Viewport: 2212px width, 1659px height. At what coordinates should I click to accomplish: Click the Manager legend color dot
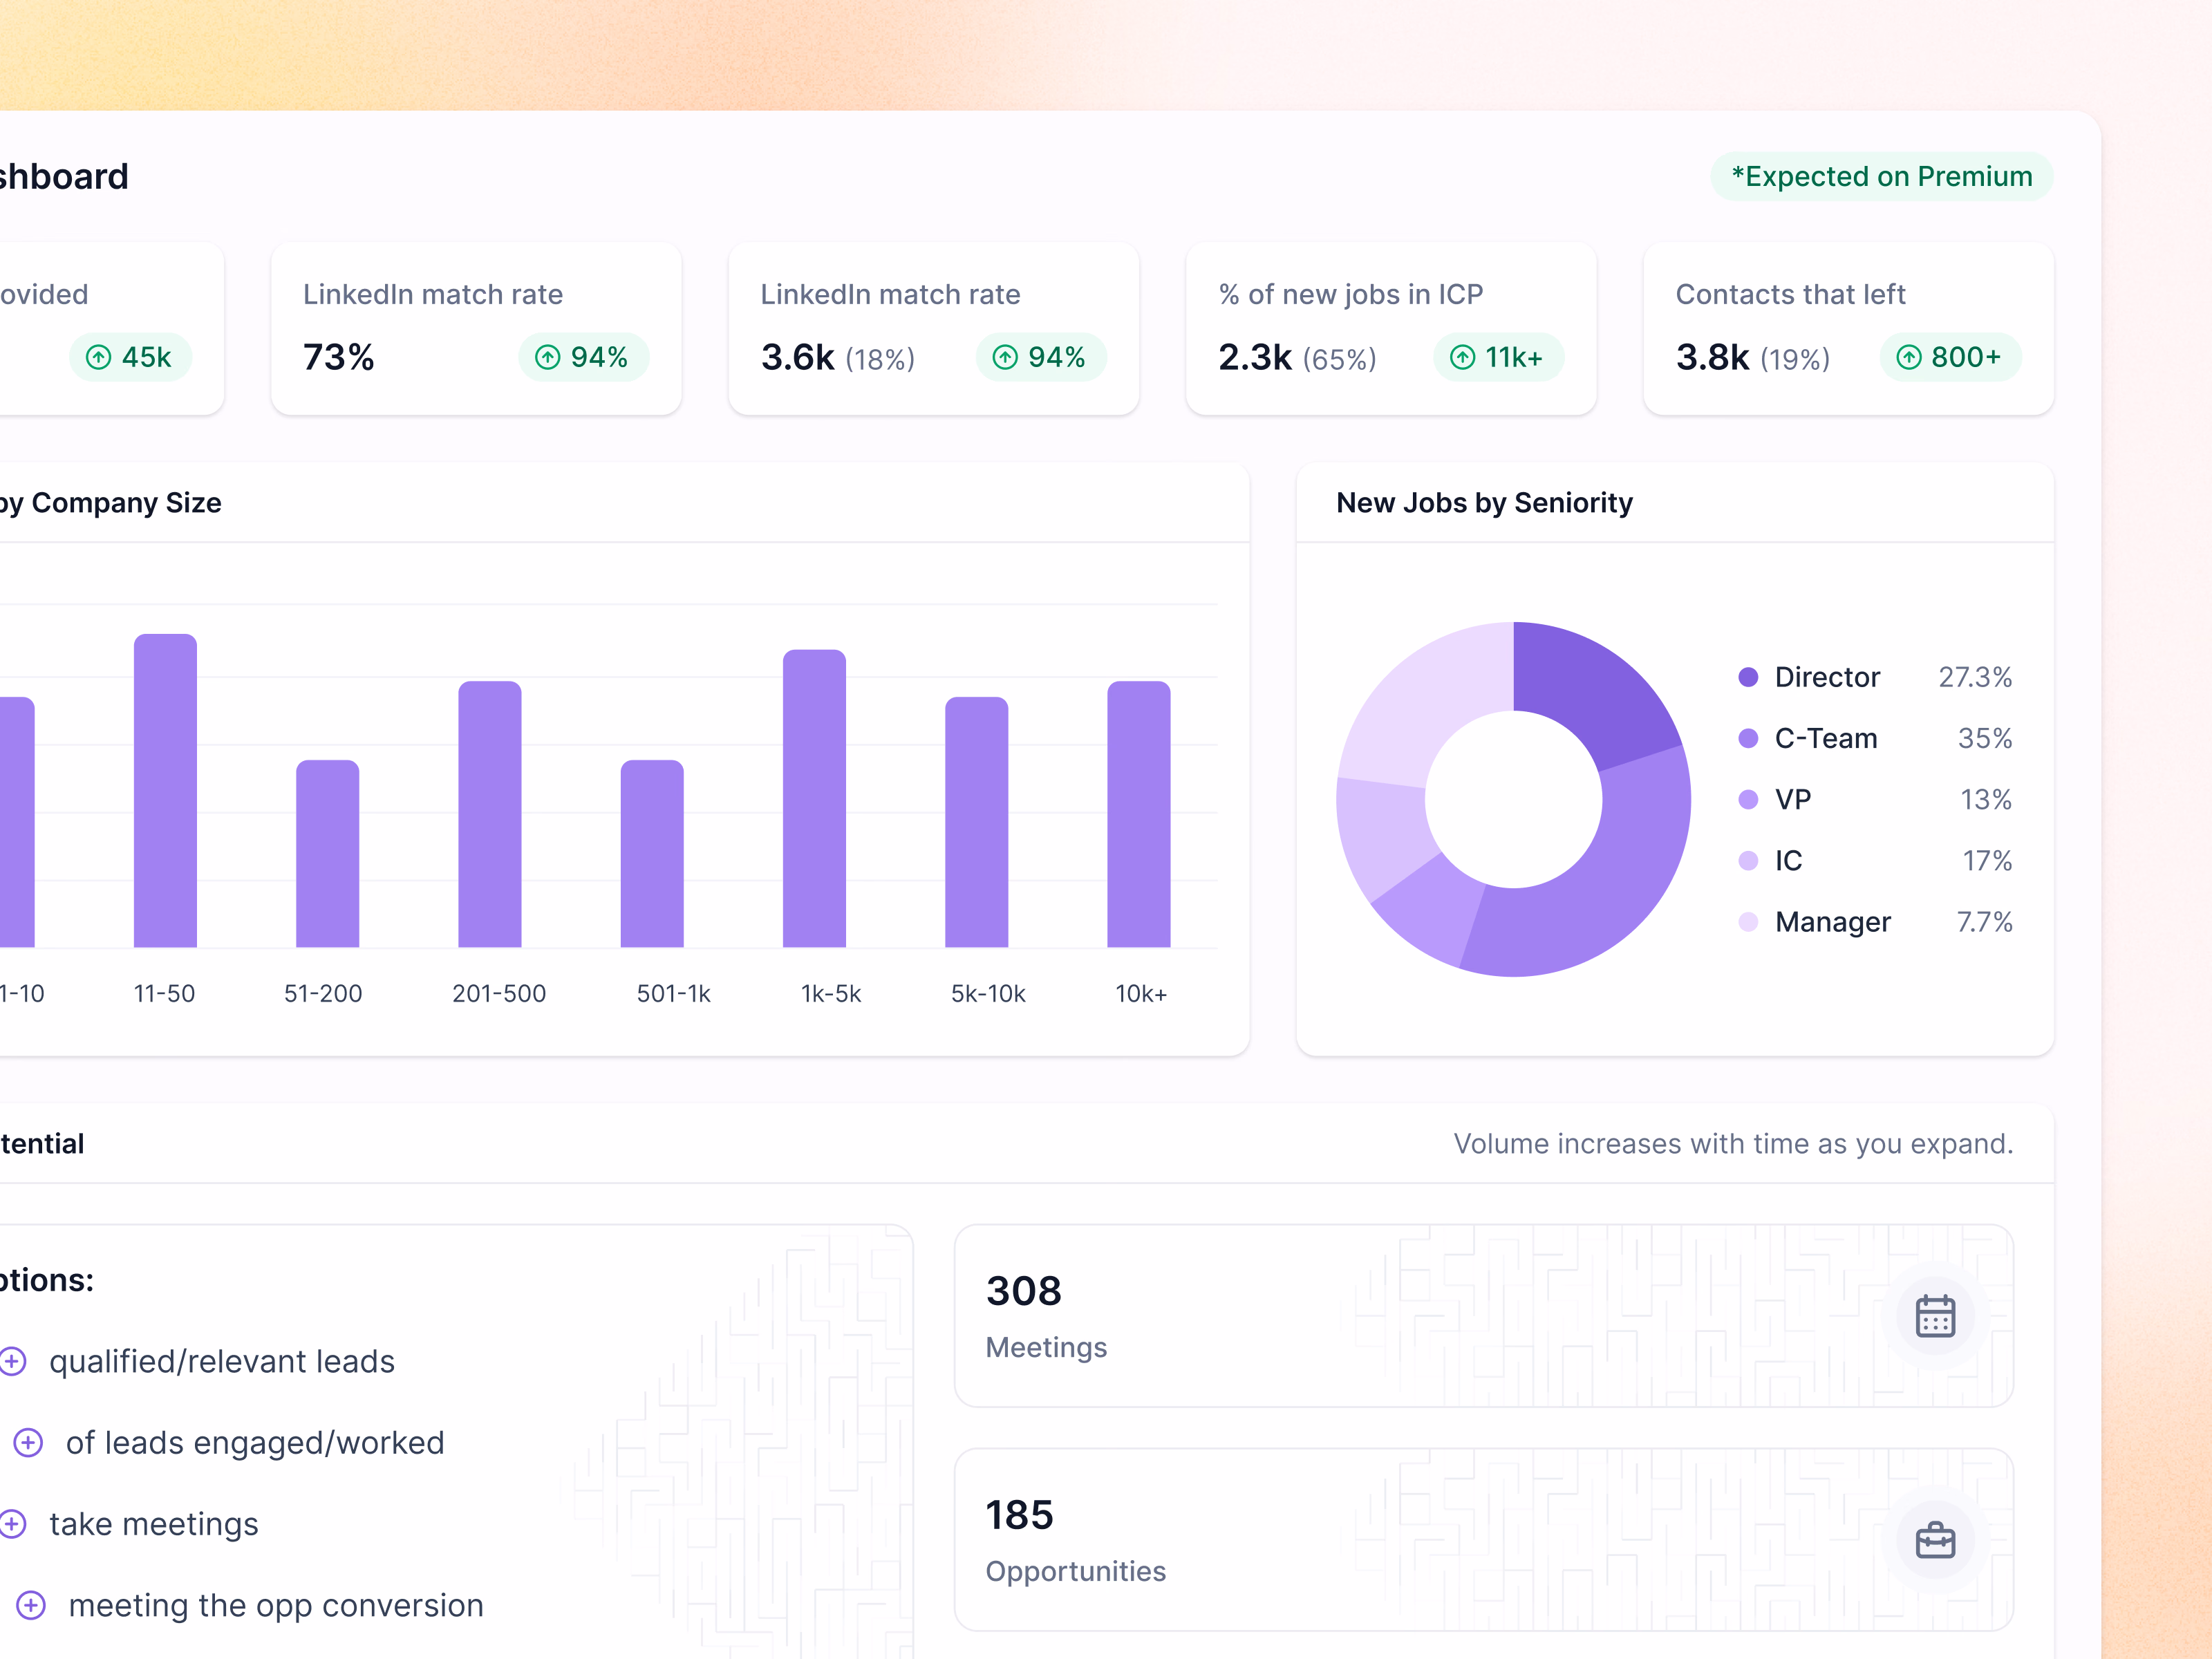pyautogui.click(x=1748, y=921)
